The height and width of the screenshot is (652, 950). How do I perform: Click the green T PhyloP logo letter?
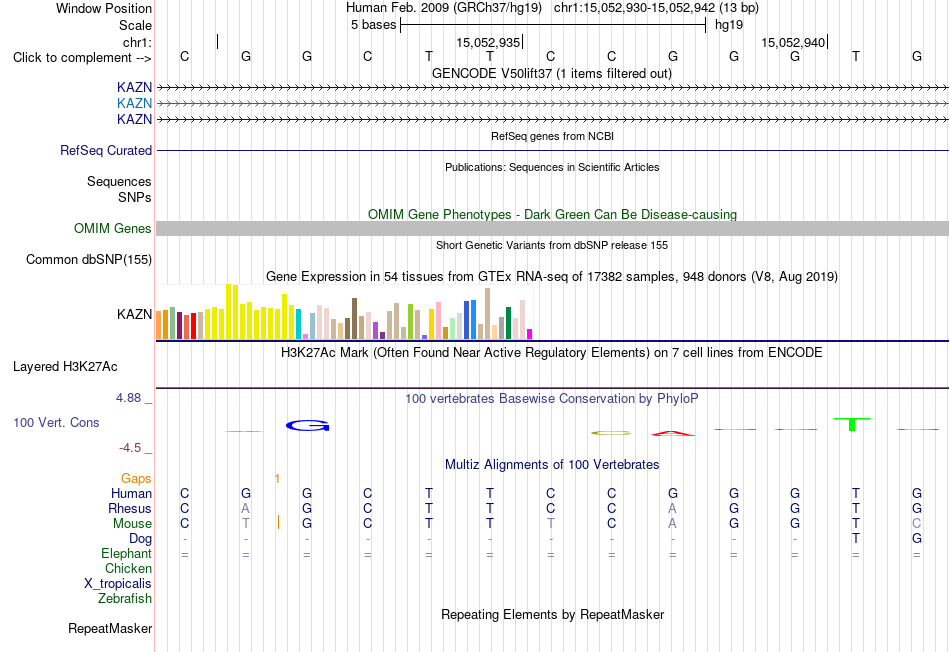[x=852, y=424]
